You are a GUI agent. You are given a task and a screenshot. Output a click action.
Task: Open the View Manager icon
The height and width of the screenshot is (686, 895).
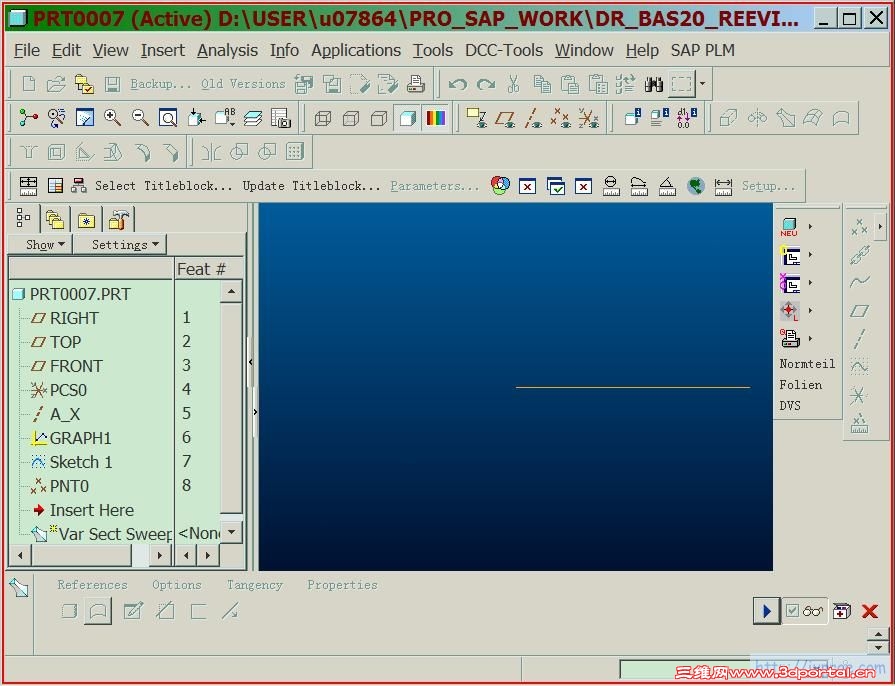(280, 118)
